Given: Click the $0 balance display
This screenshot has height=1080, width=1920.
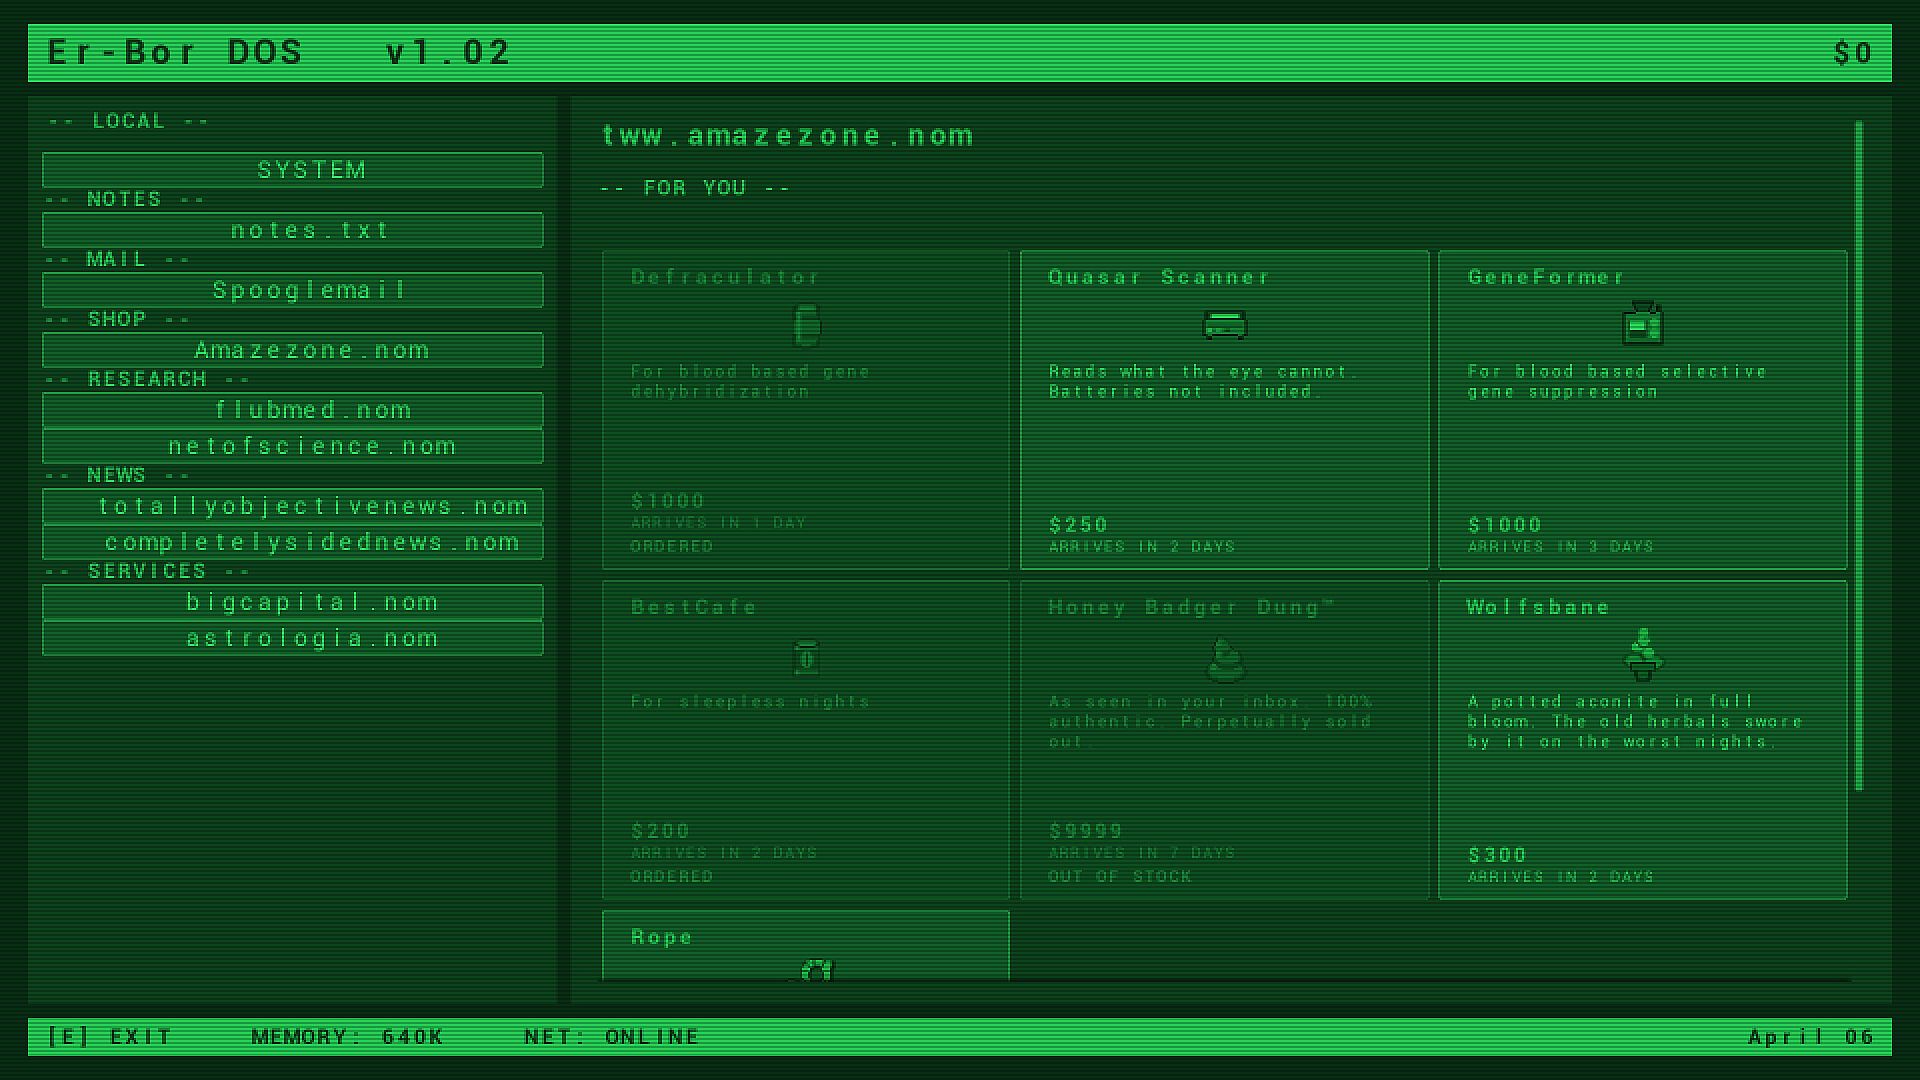Looking at the screenshot, I should coord(1853,53).
